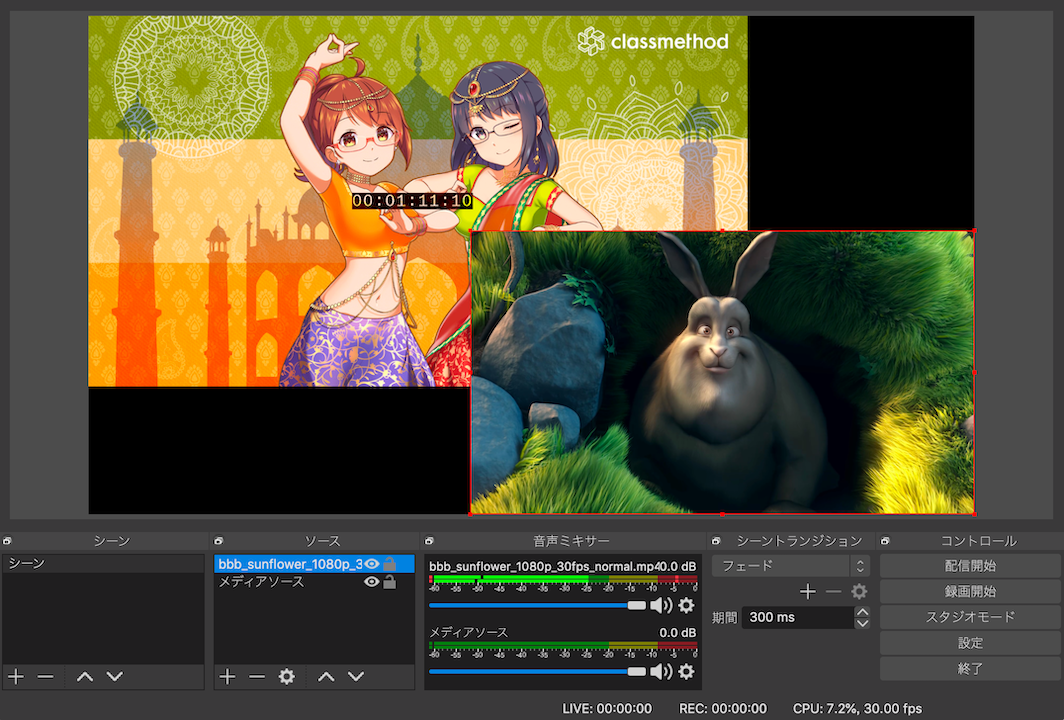Image resolution: width=1064 pixels, height=720 pixels.
Task: Open the gear menu for メディアソース mixer track
Action: click(687, 671)
